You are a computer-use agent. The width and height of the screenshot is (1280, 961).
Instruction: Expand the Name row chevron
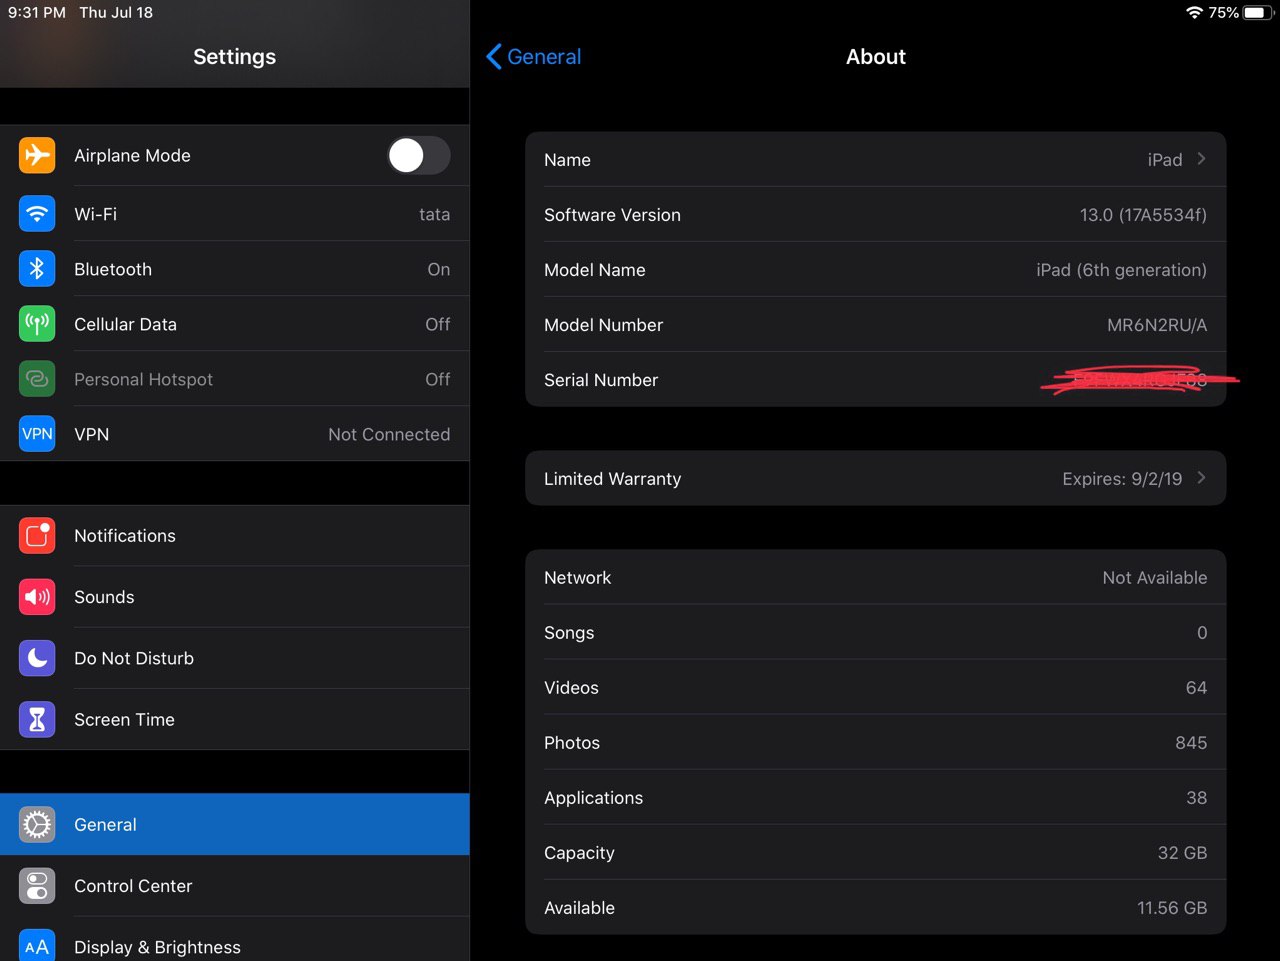click(1201, 159)
